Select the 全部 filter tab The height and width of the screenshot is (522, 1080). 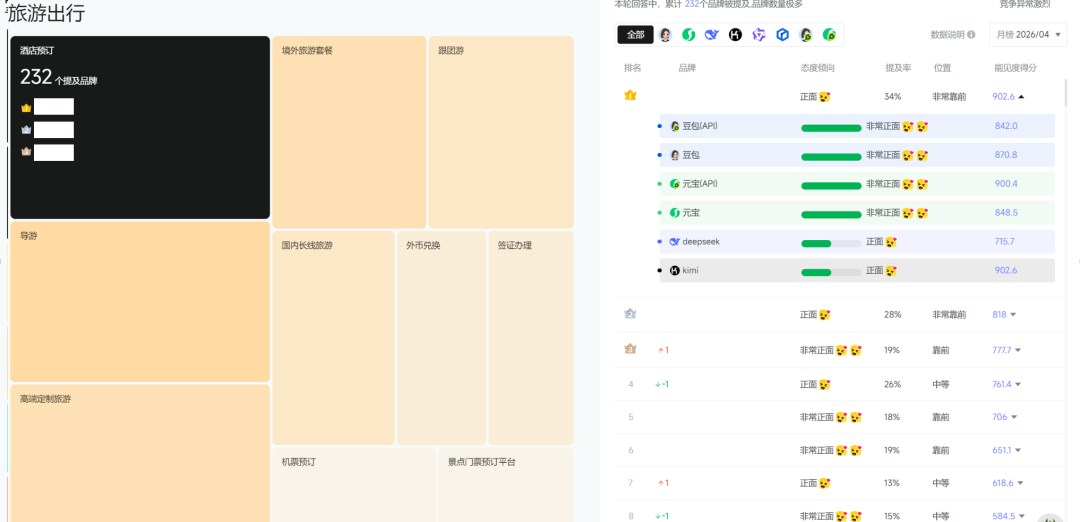tap(635, 34)
